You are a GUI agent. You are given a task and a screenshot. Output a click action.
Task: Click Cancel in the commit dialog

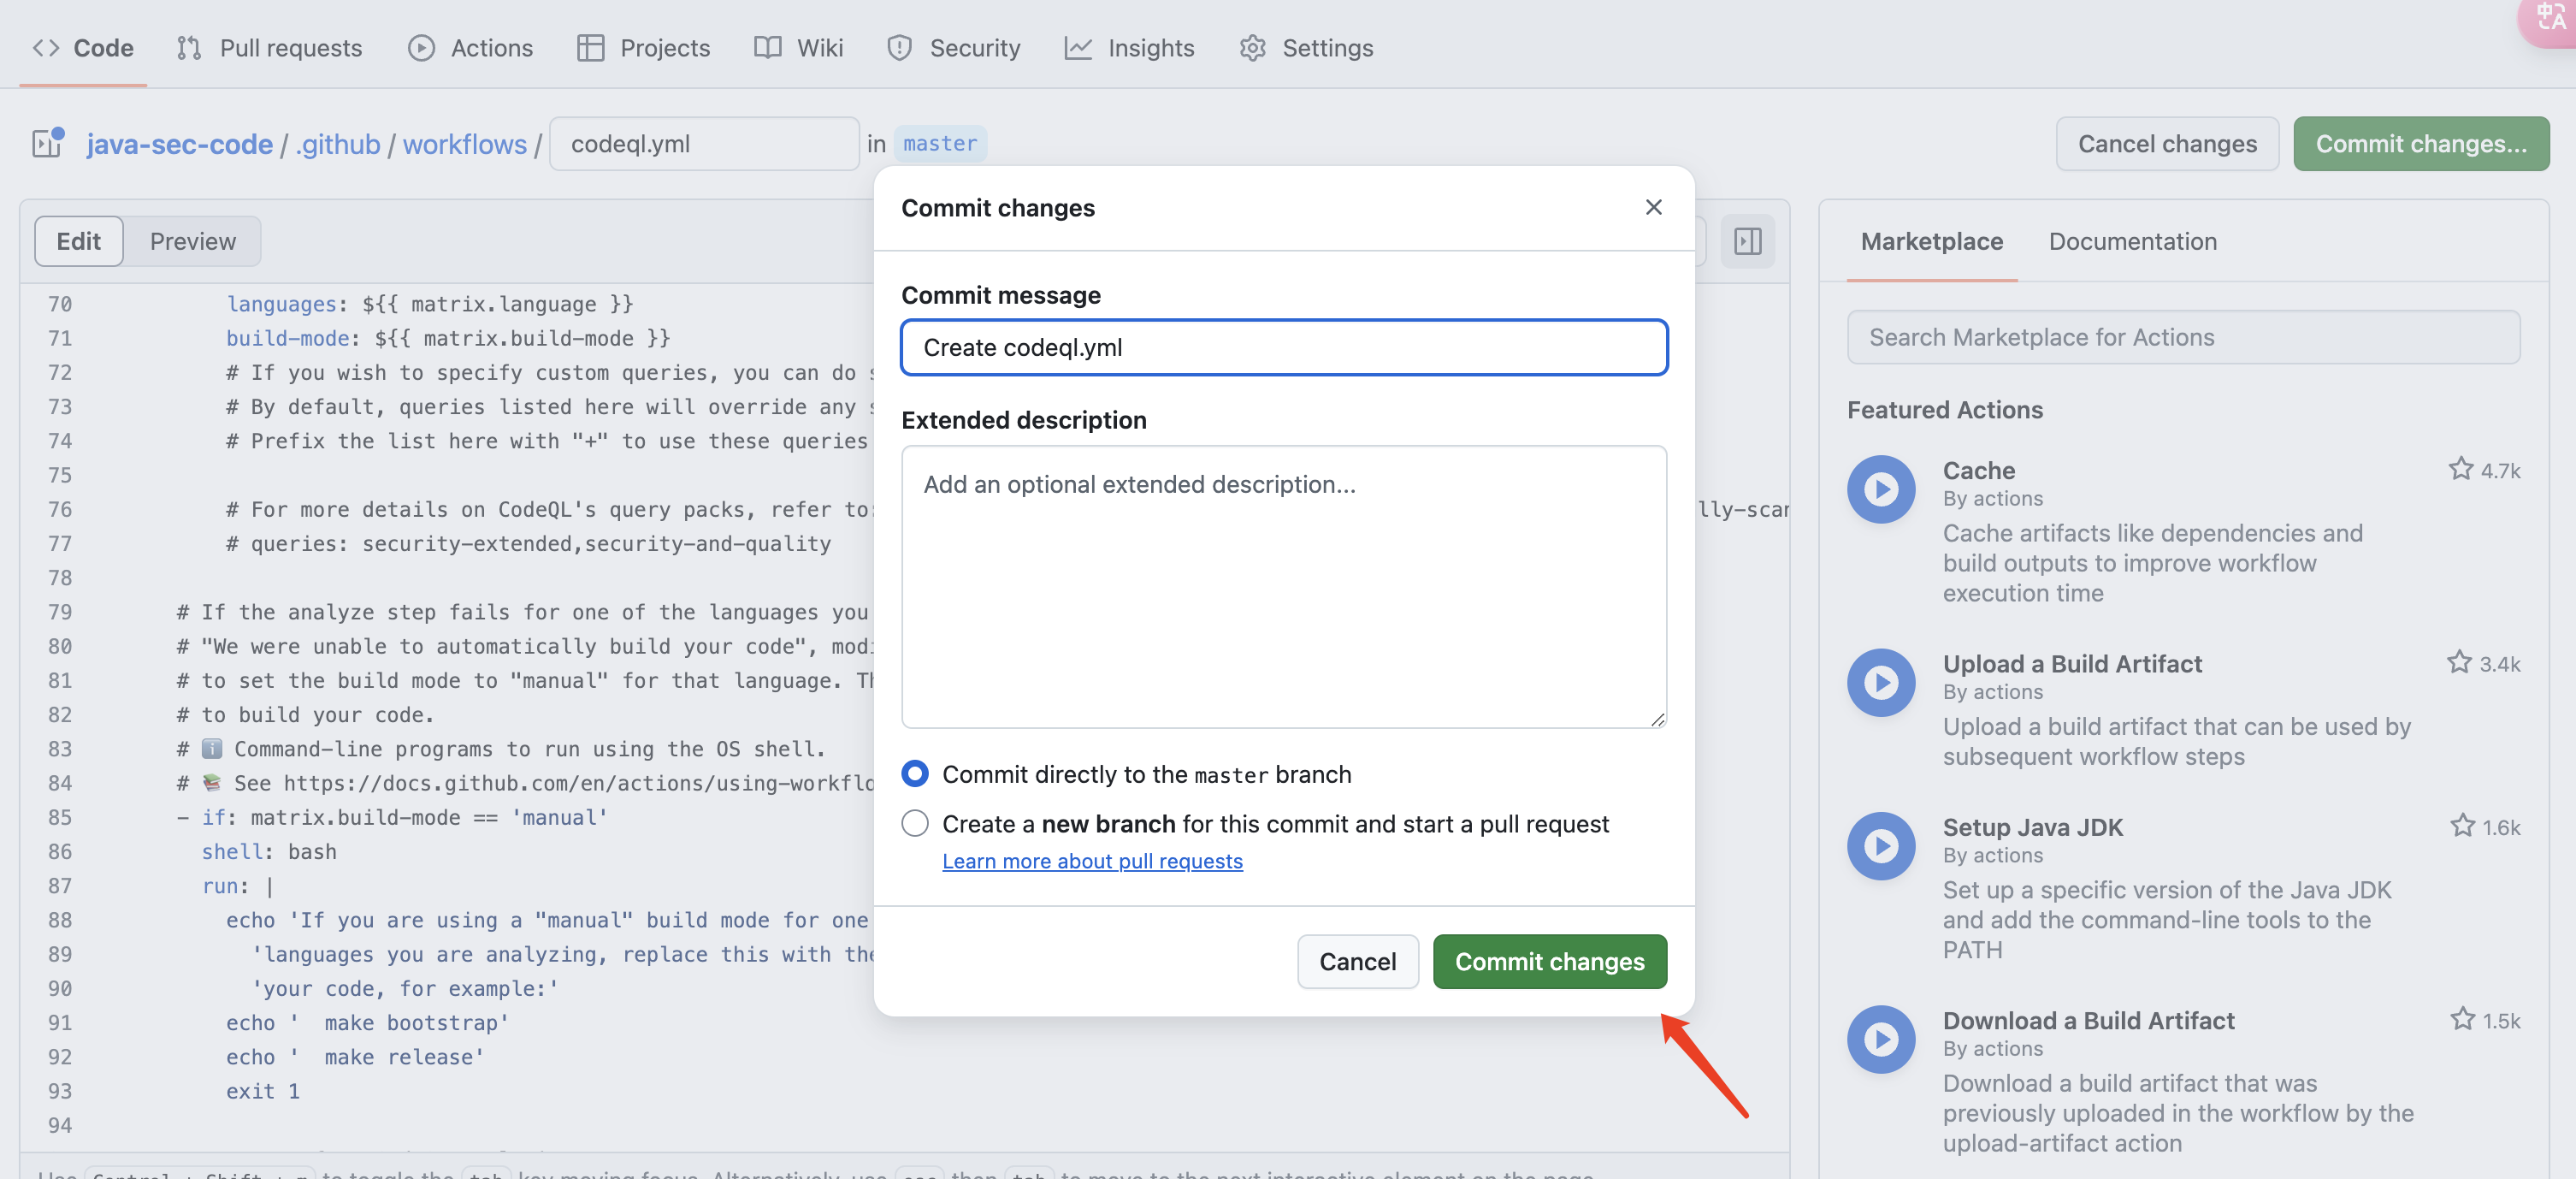(1356, 961)
